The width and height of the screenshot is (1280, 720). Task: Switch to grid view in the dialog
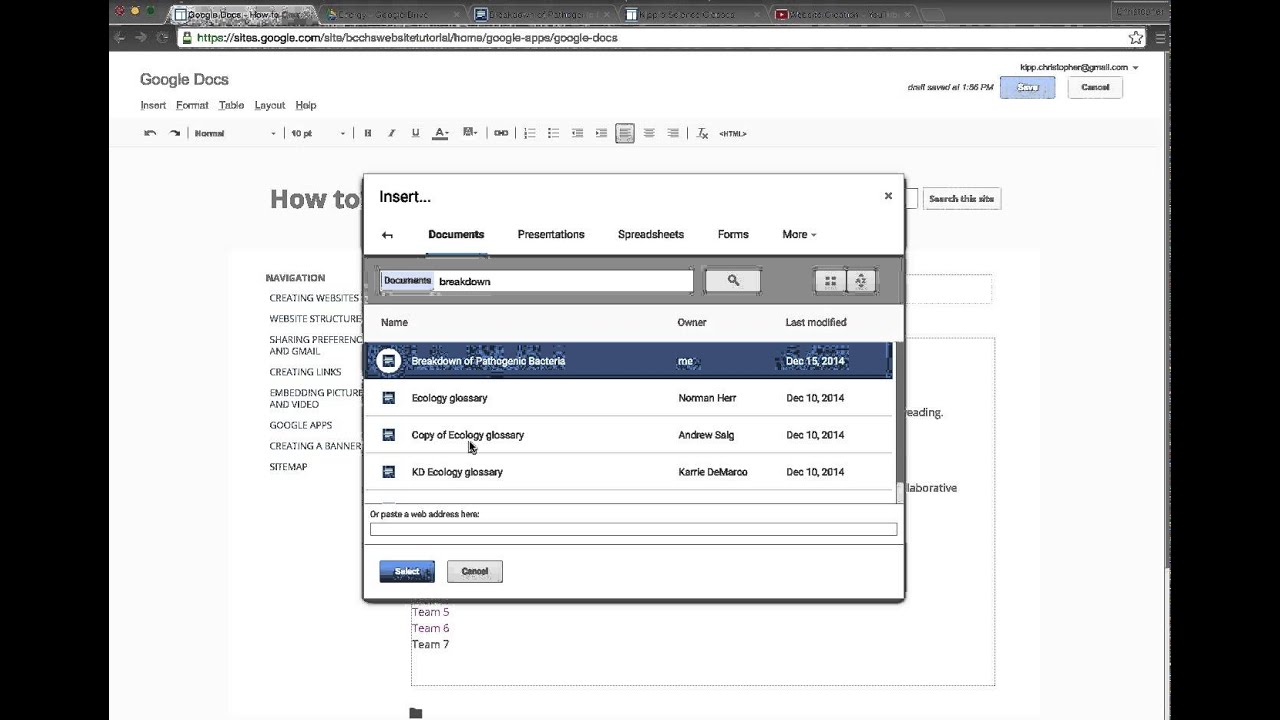(x=830, y=282)
